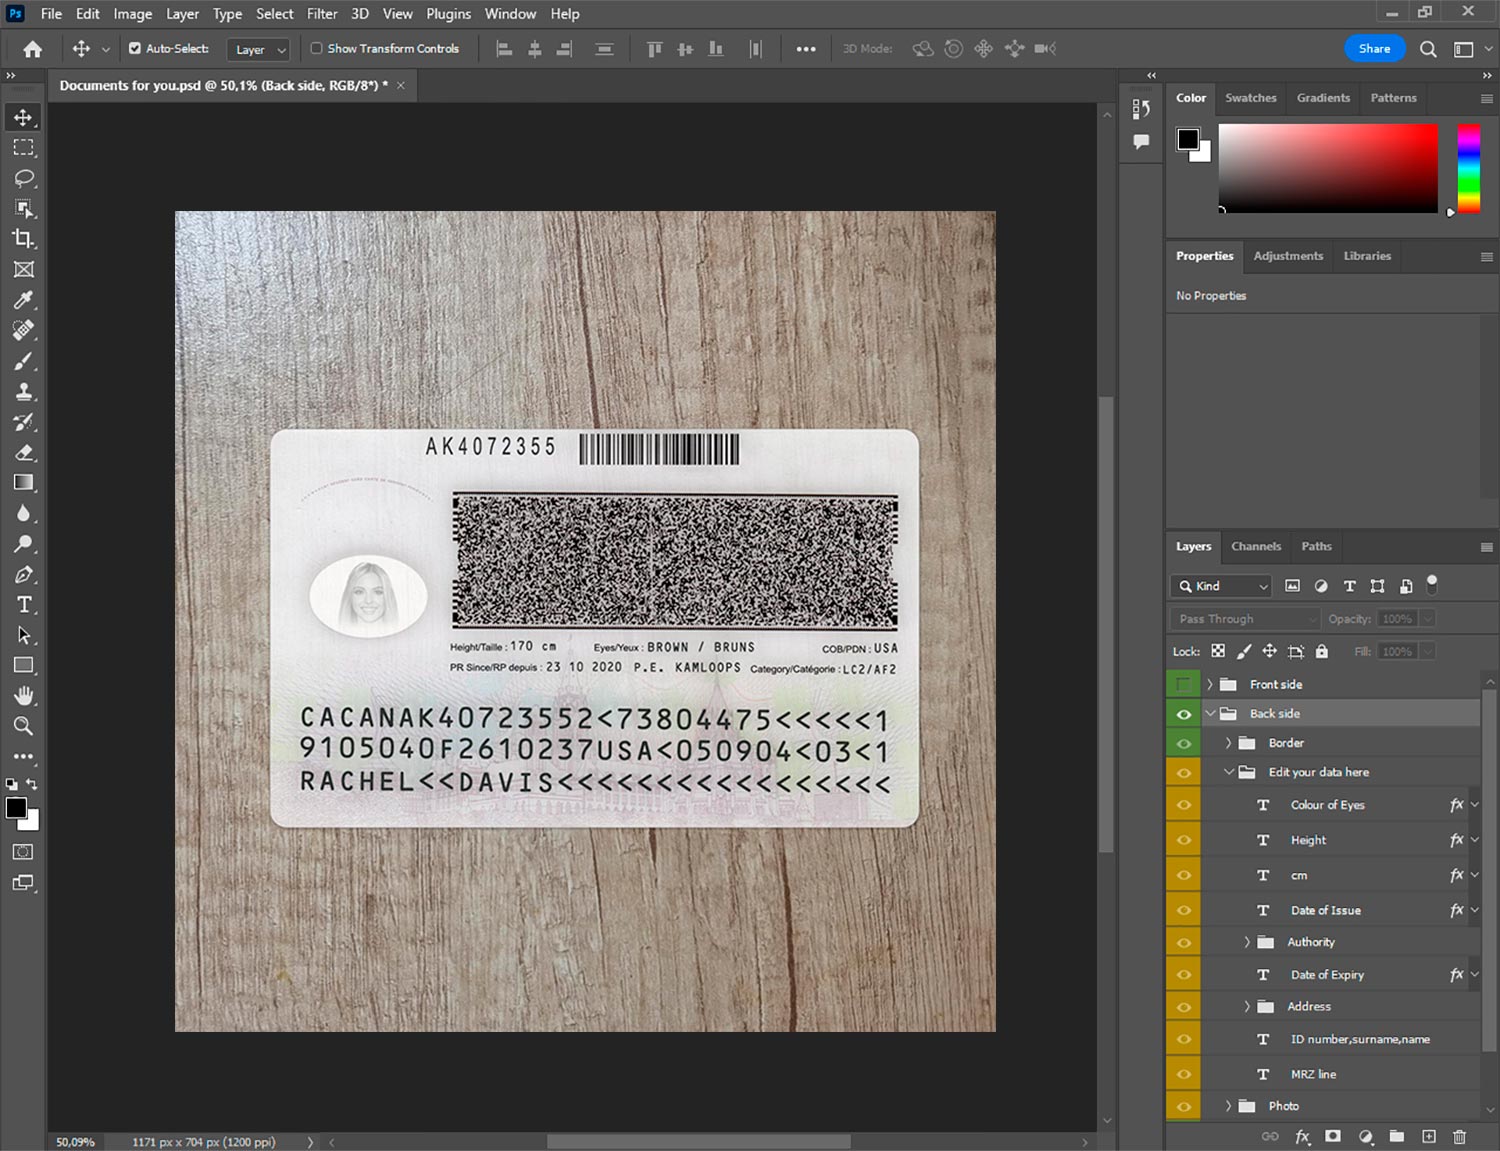The width and height of the screenshot is (1500, 1151).
Task: Show the Front side layer group
Action: point(1183,685)
